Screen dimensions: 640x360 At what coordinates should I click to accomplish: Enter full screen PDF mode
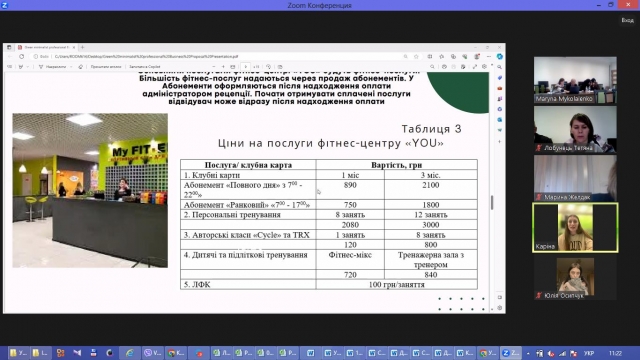point(475,67)
